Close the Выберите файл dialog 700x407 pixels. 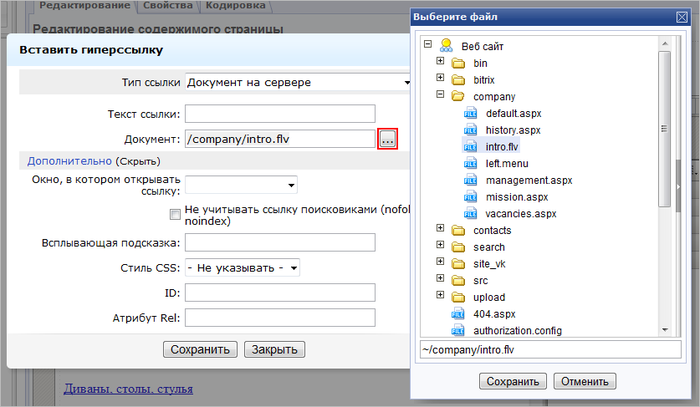coord(682,17)
